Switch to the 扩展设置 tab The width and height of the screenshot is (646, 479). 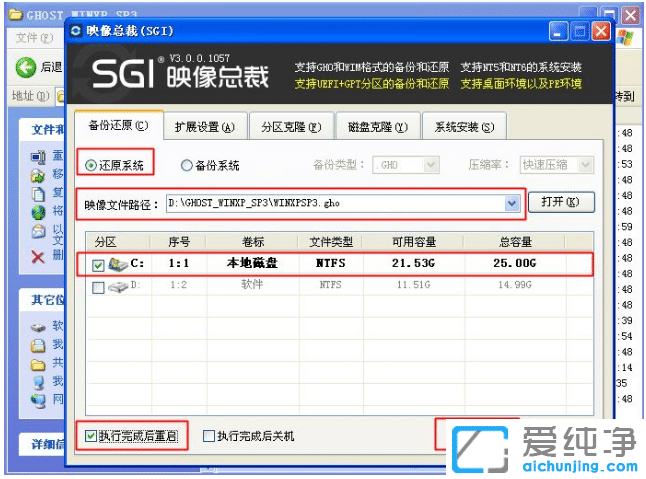(205, 127)
